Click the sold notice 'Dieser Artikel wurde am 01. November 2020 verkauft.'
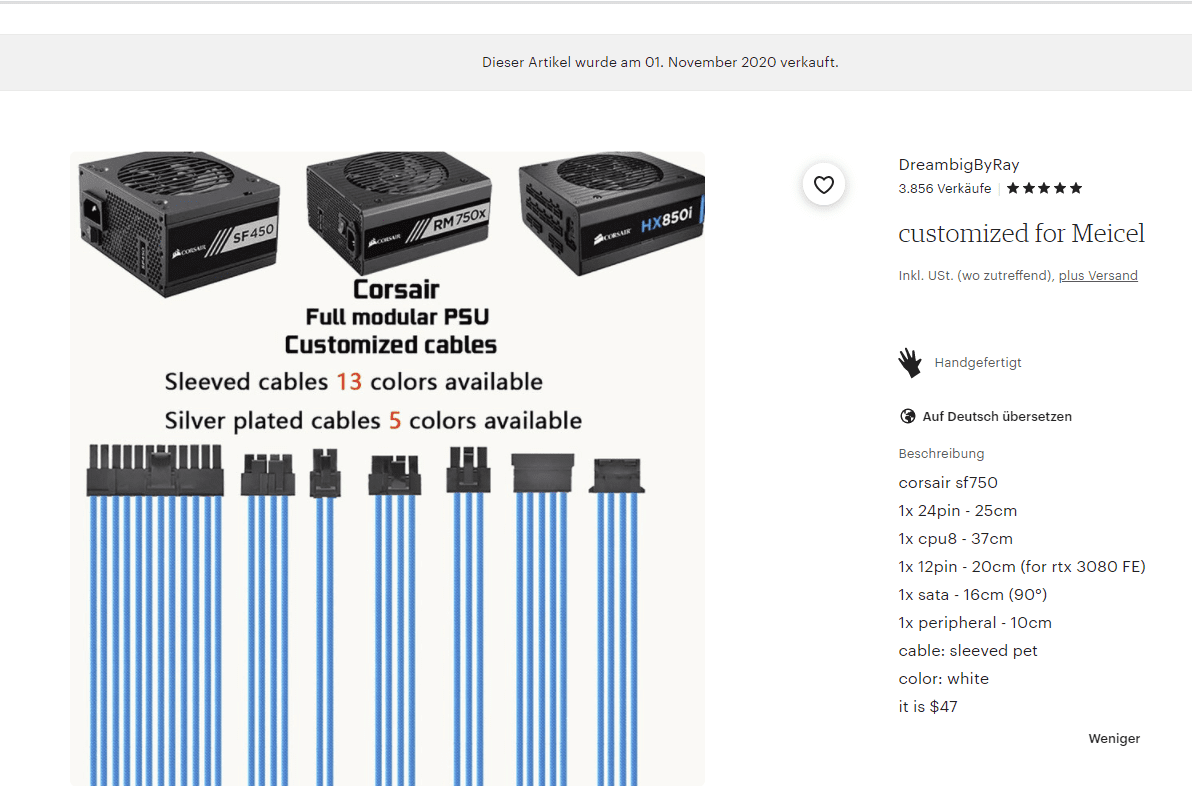1192x804 pixels. click(x=660, y=62)
